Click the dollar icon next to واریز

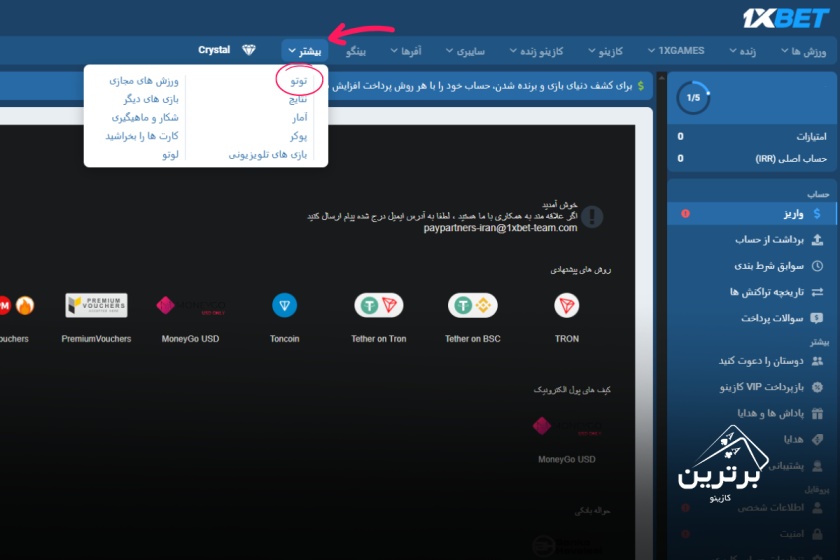pos(817,213)
